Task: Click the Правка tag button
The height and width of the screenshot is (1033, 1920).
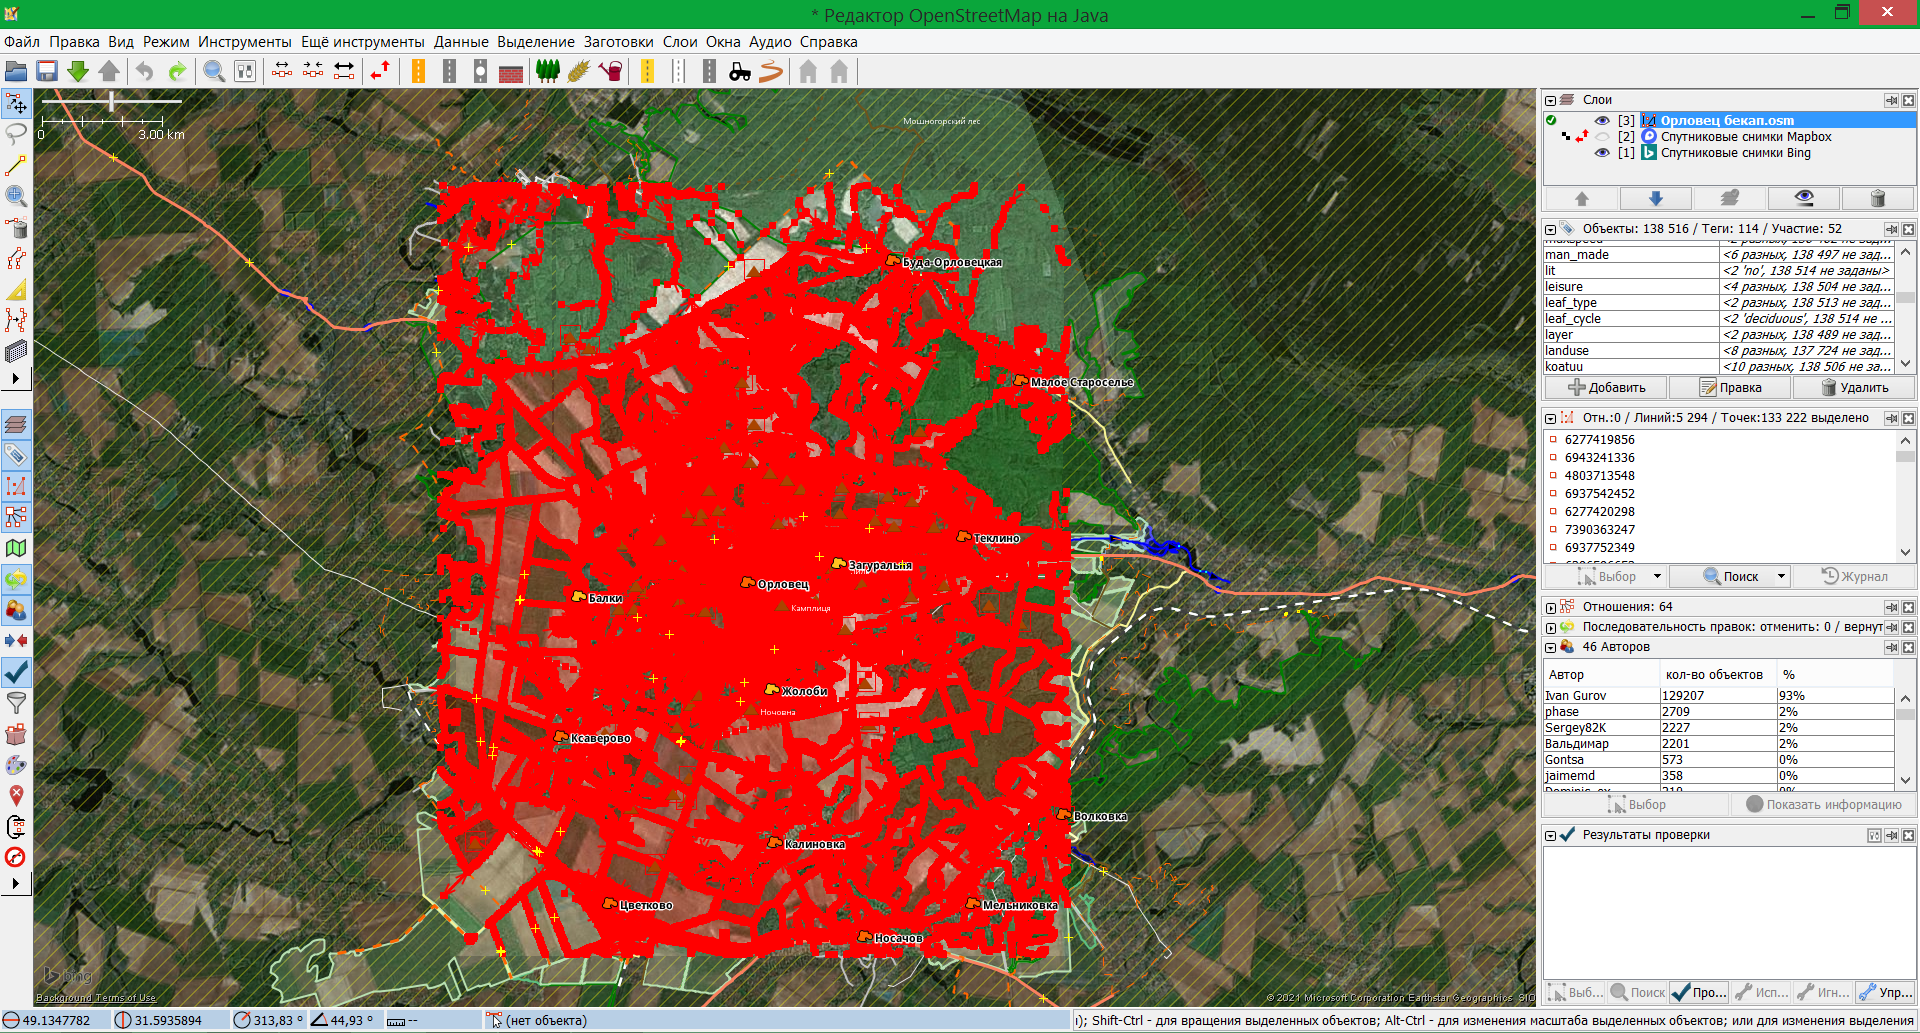Action: click(1731, 388)
